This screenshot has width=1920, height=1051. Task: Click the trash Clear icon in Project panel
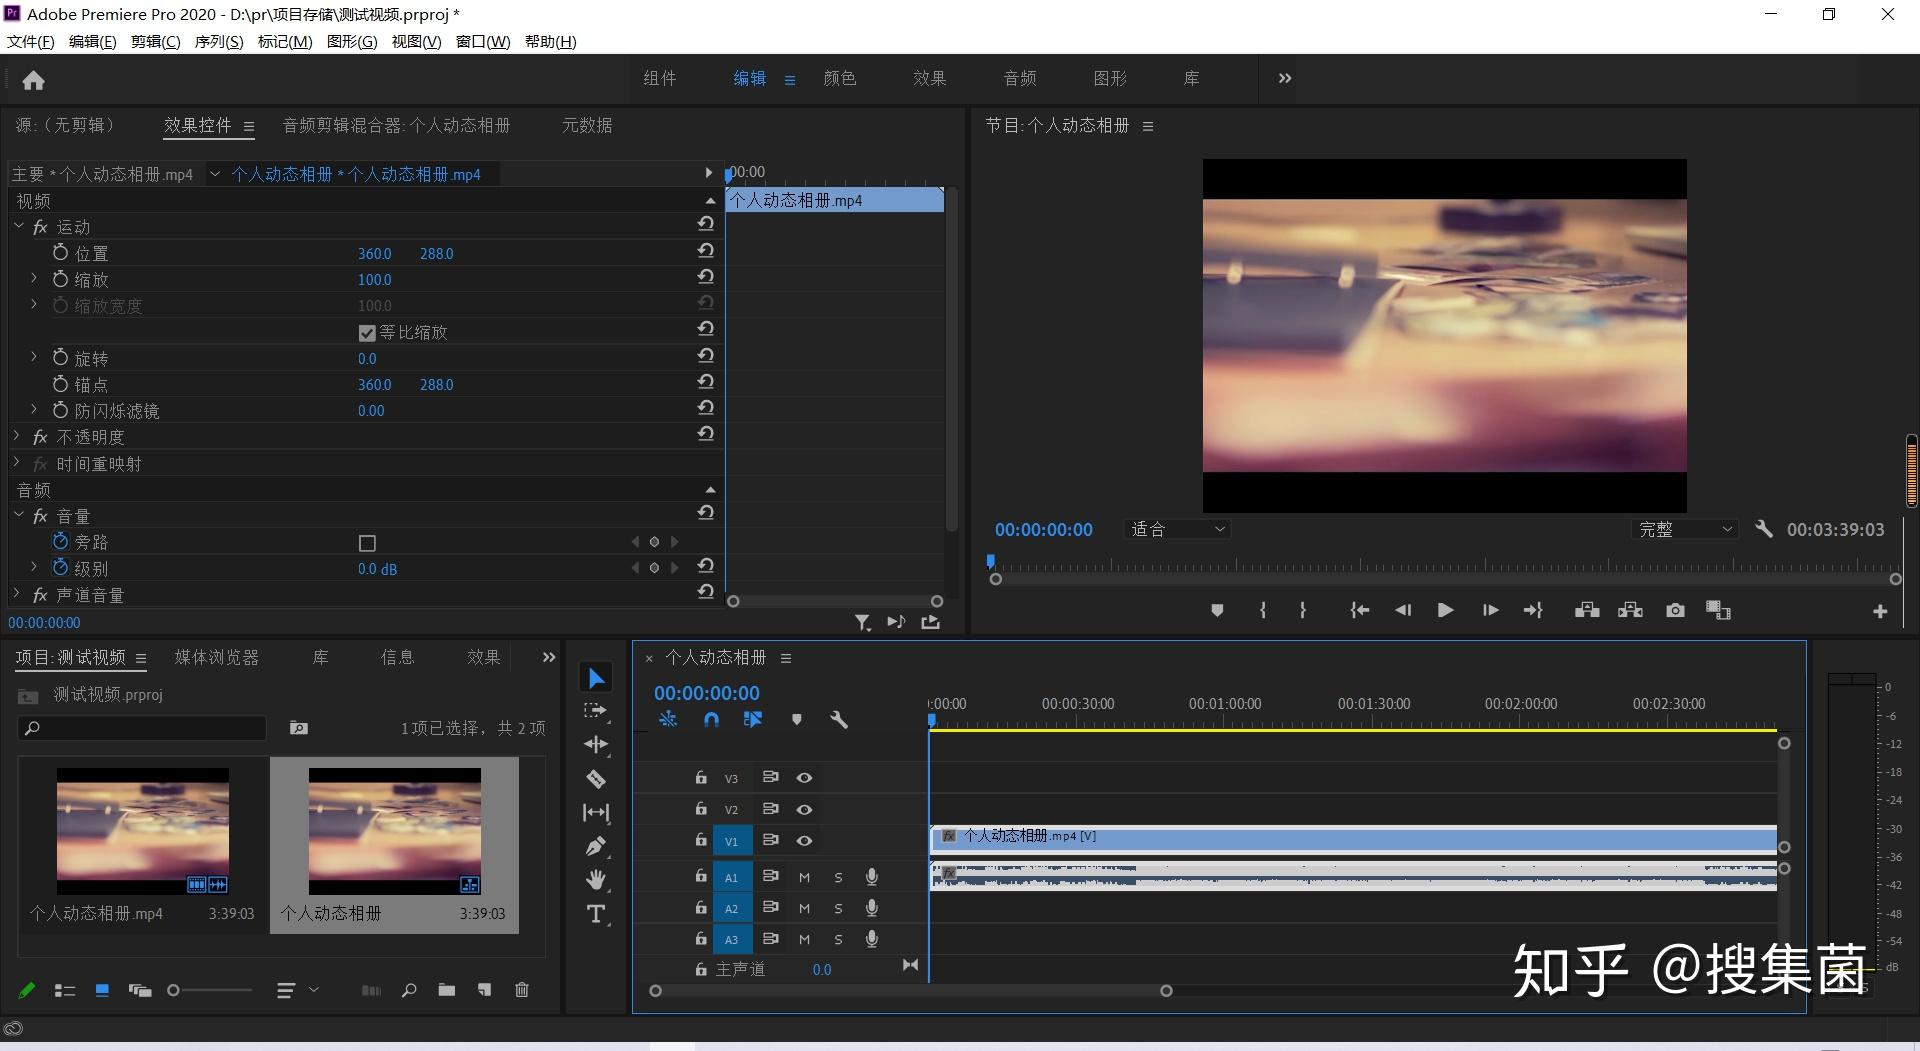point(521,990)
